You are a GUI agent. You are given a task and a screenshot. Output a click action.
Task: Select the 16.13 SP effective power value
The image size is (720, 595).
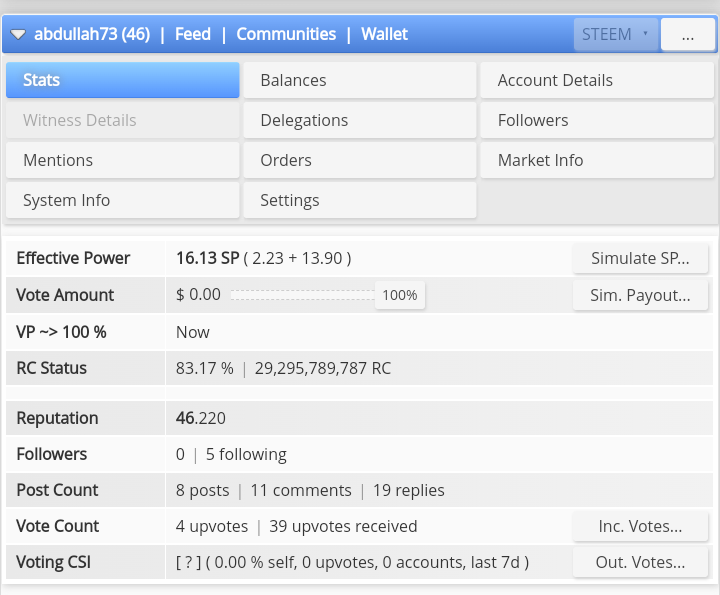pos(208,258)
